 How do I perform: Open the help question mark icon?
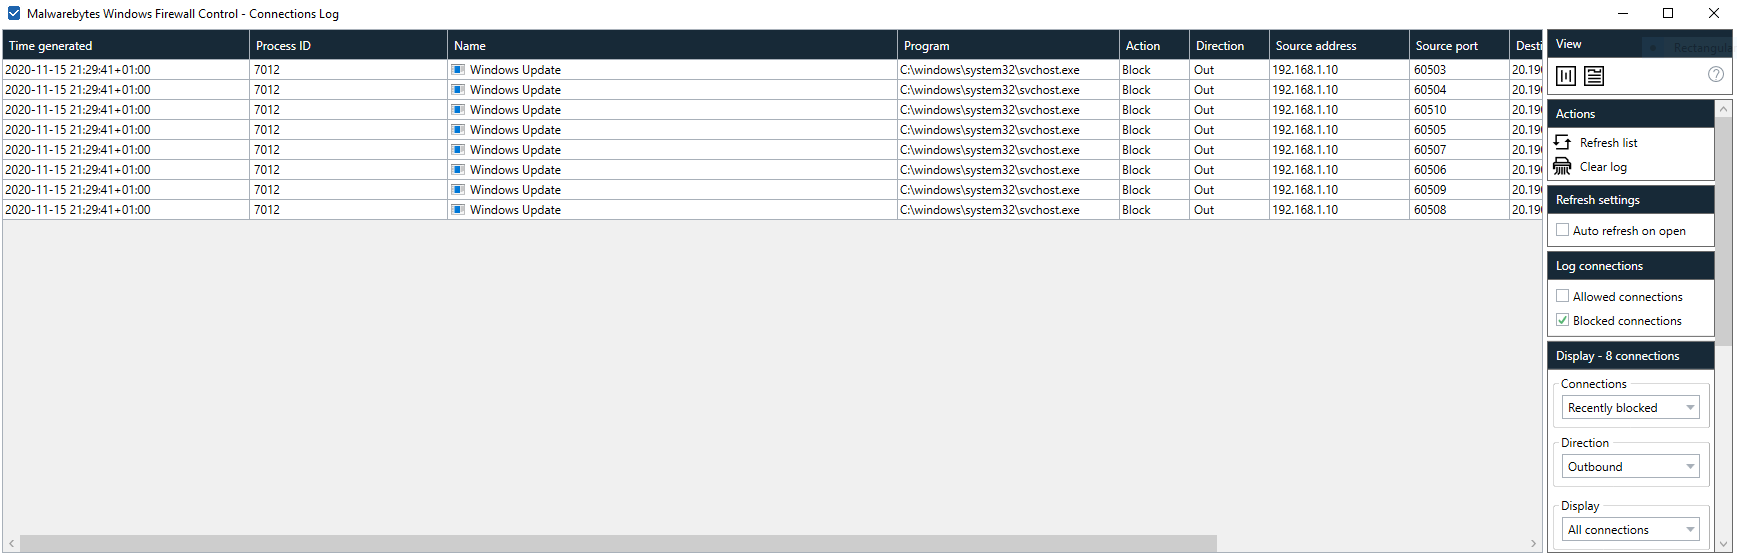(x=1715, y=74)
